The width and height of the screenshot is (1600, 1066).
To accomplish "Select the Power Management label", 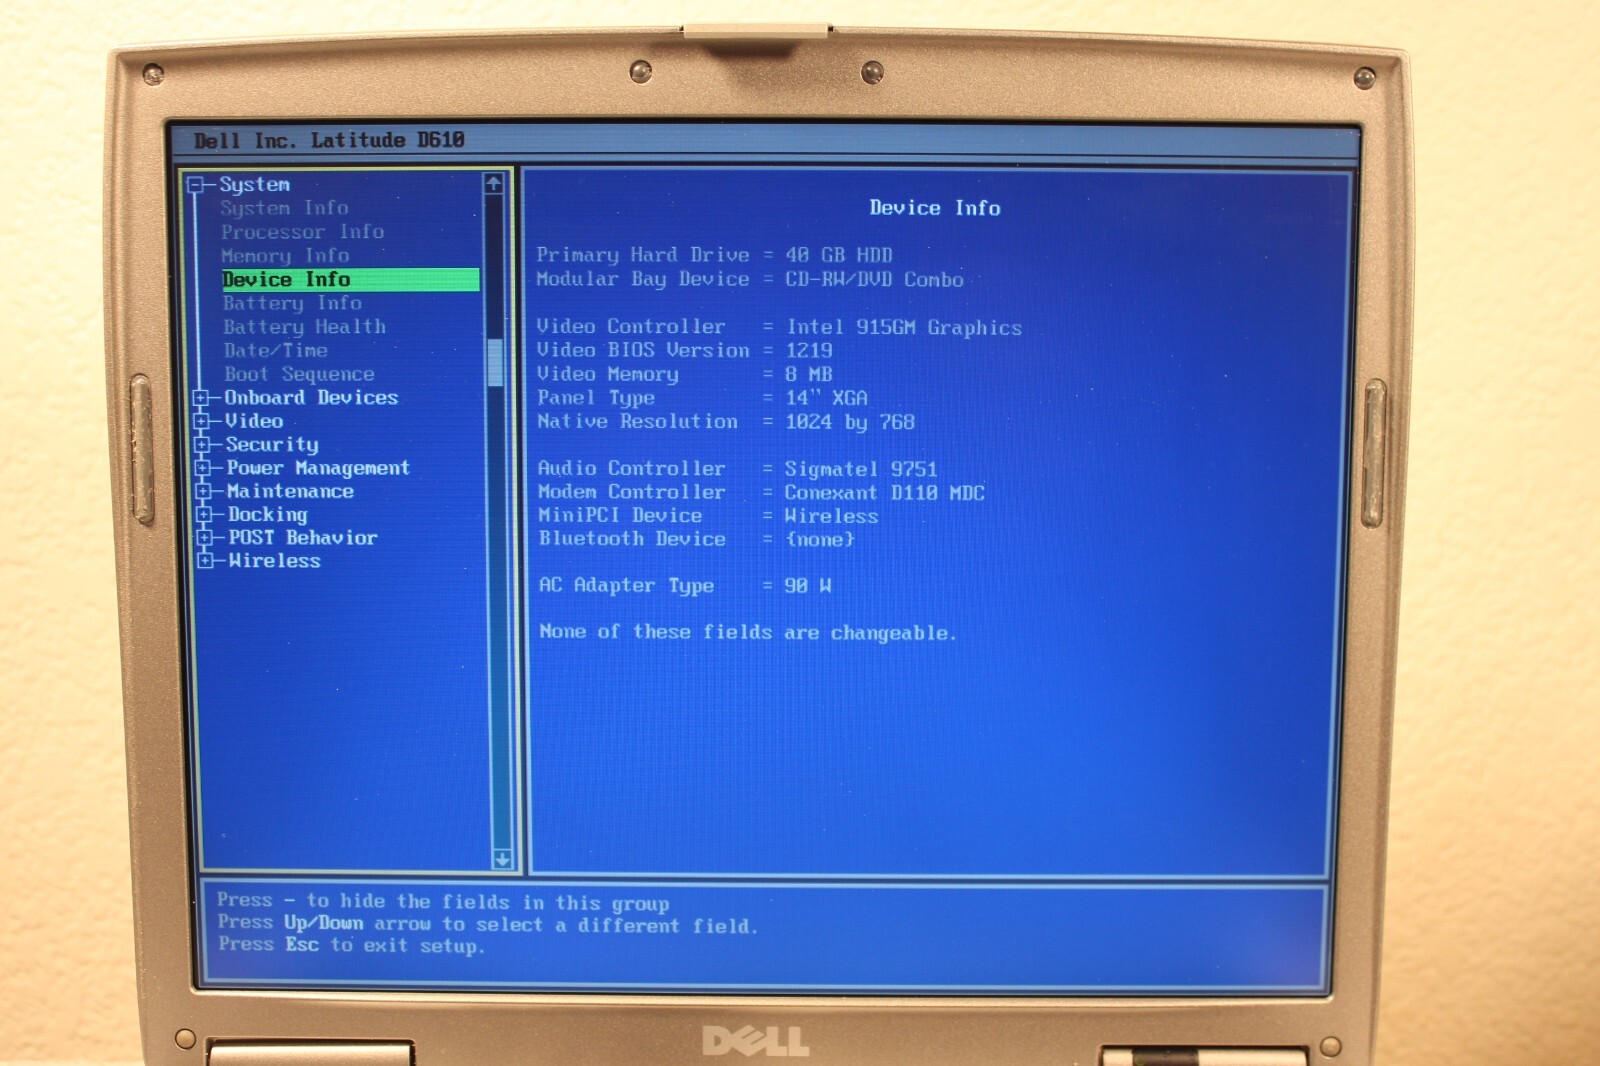I will [318, 468].
